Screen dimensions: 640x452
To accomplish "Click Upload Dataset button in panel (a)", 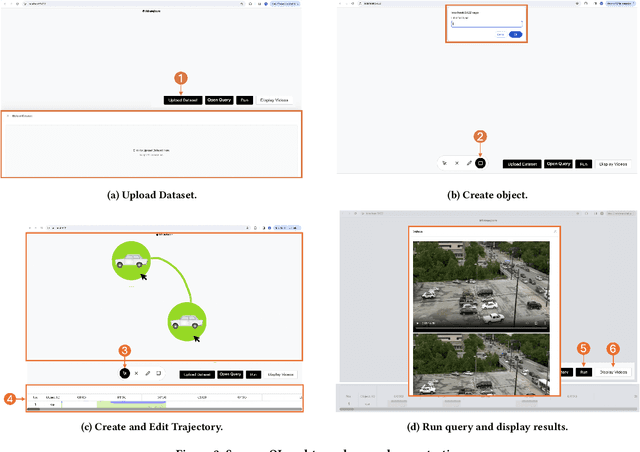I will point(182,101).
